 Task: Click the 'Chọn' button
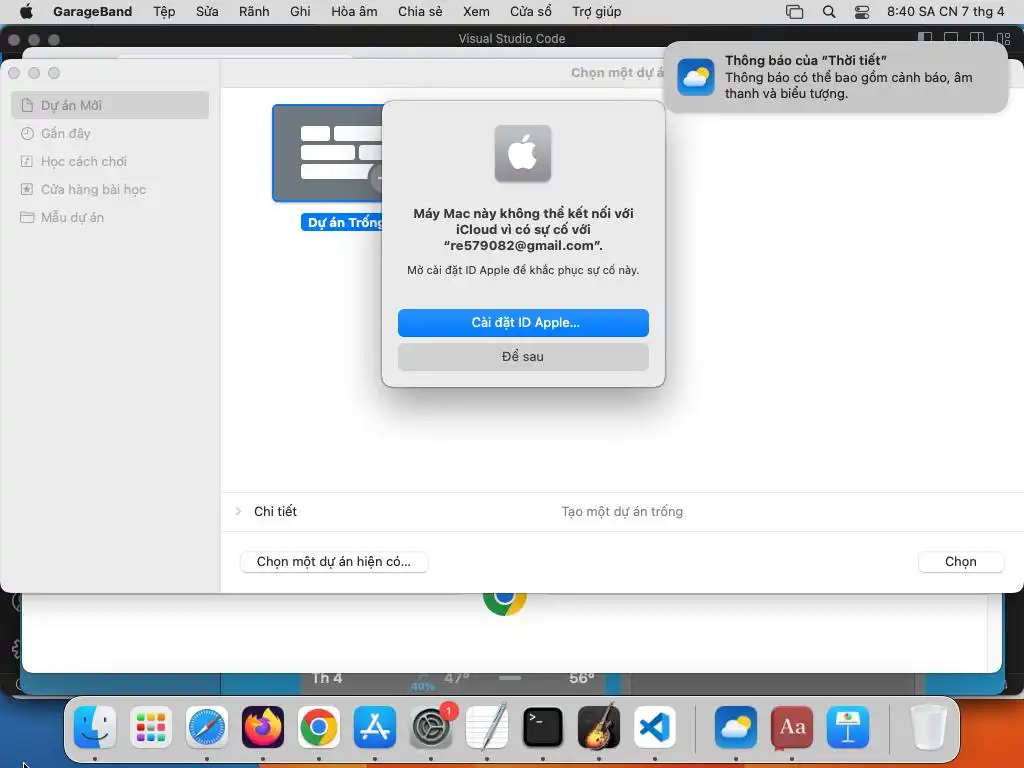point(961,562)
